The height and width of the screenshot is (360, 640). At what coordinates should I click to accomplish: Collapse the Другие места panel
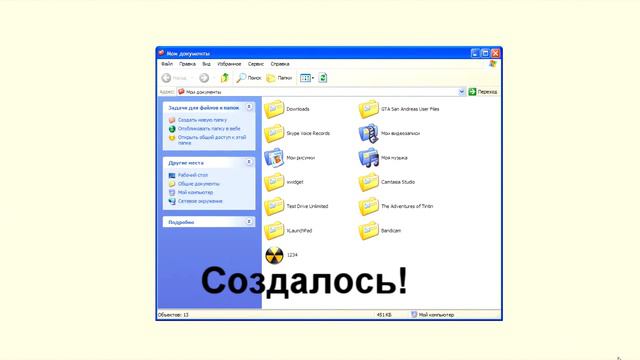249,162
